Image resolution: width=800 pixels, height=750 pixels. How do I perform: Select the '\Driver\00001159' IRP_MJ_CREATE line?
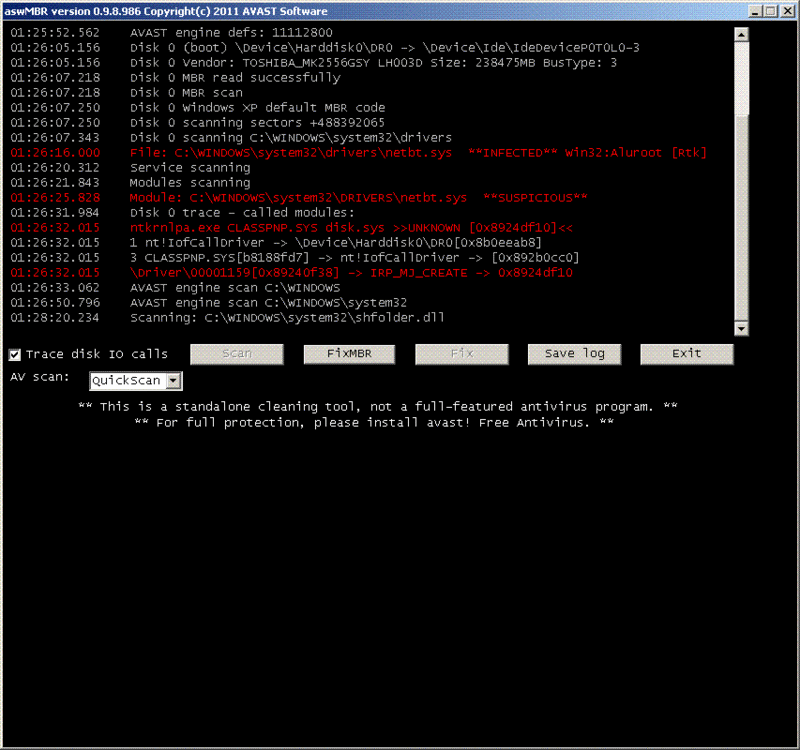coord(291,273)
